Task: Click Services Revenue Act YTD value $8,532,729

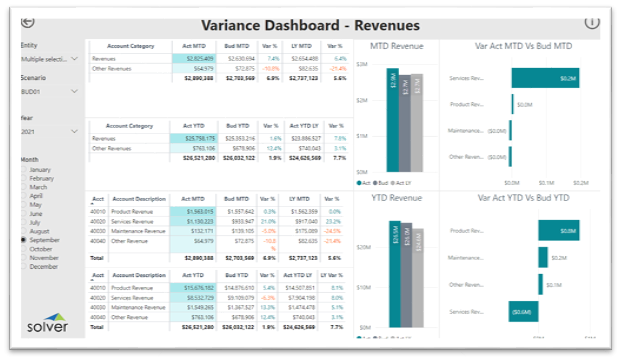Action: (193, 298)
